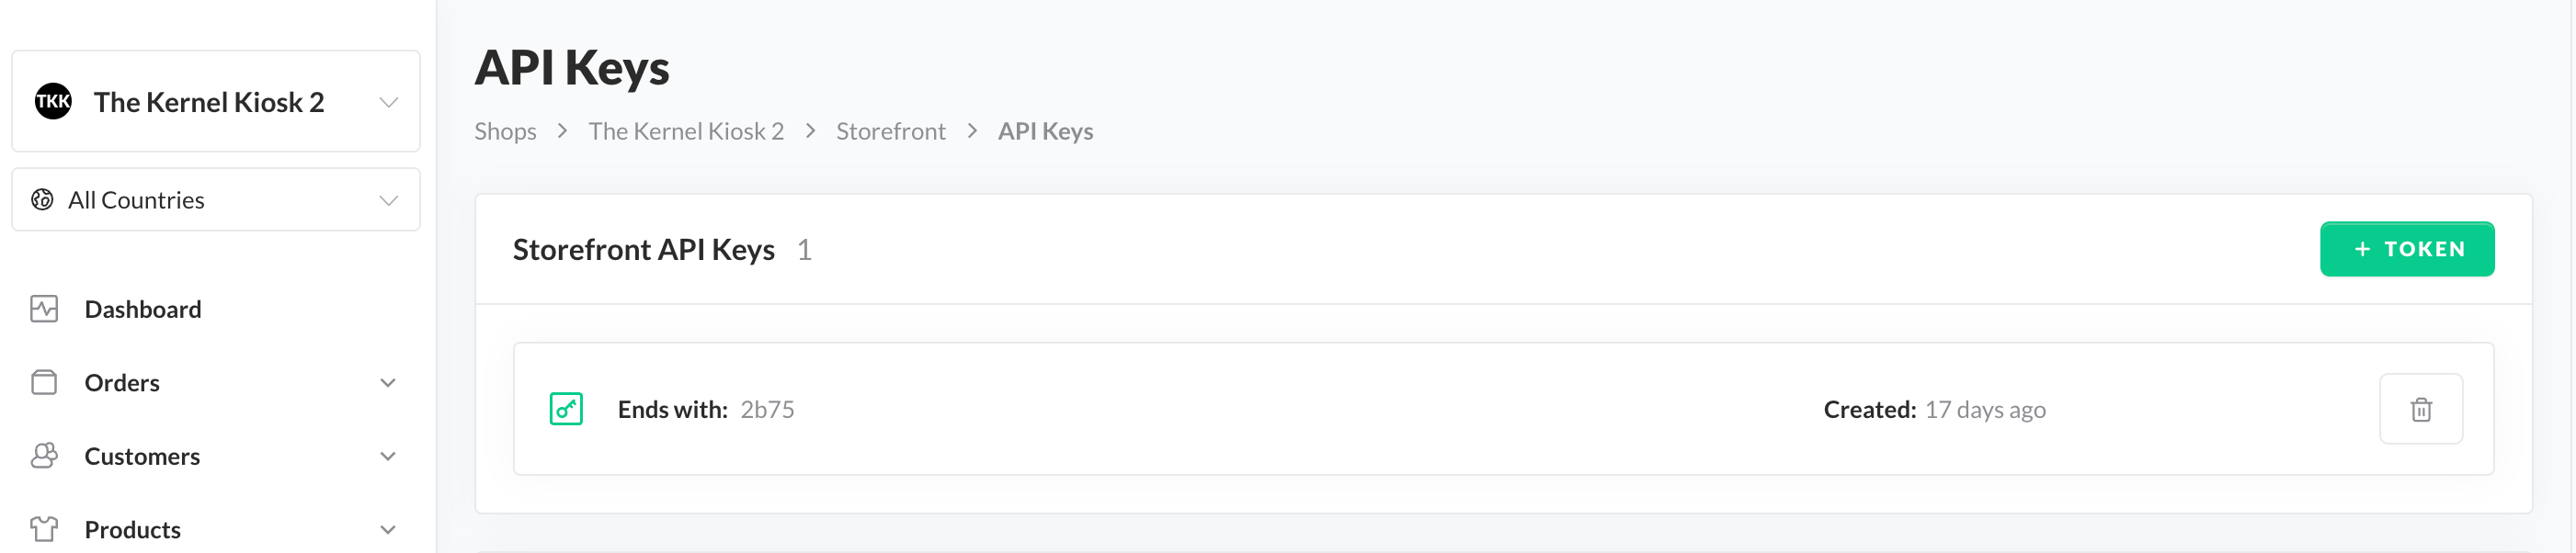Select Customers in the sidebar menu
Viewport: 2576px width, 553px height.
[142, 456]
